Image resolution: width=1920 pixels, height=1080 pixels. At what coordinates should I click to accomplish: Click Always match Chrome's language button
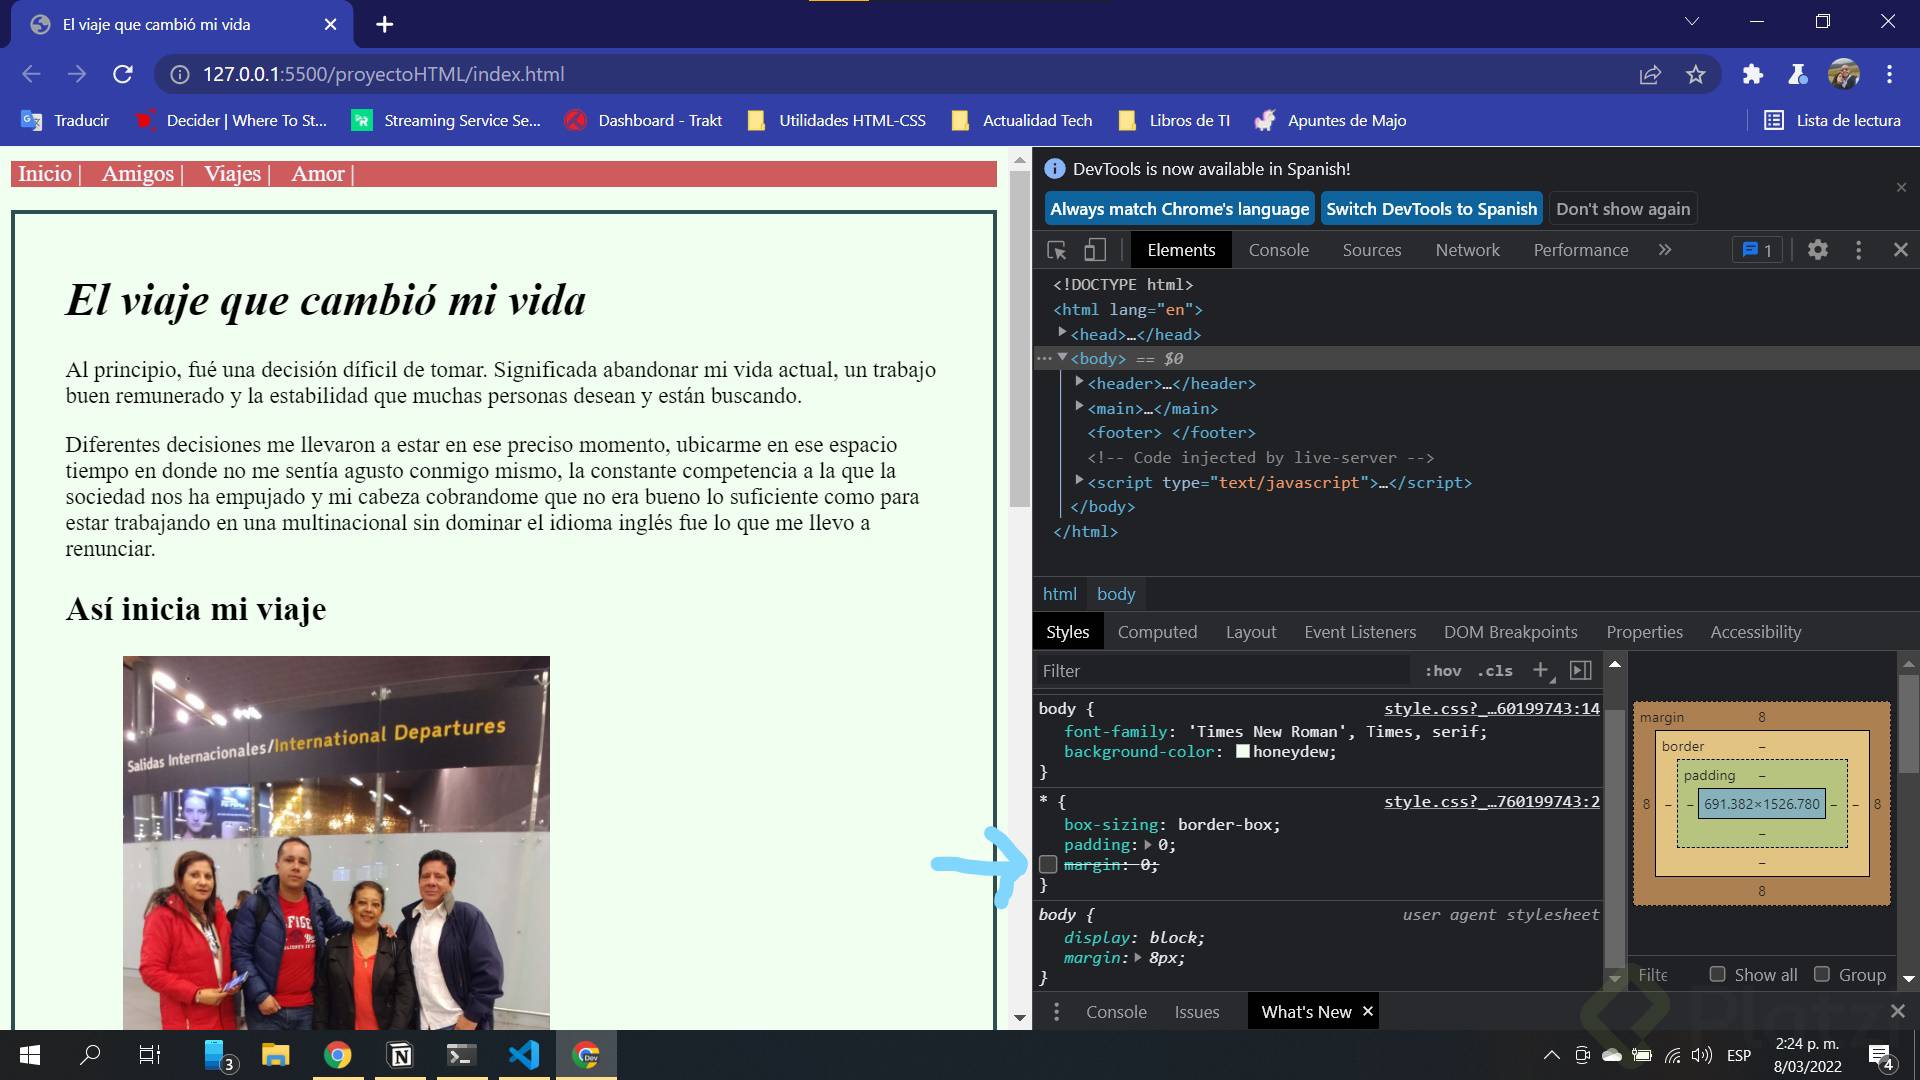[1179, 209]
